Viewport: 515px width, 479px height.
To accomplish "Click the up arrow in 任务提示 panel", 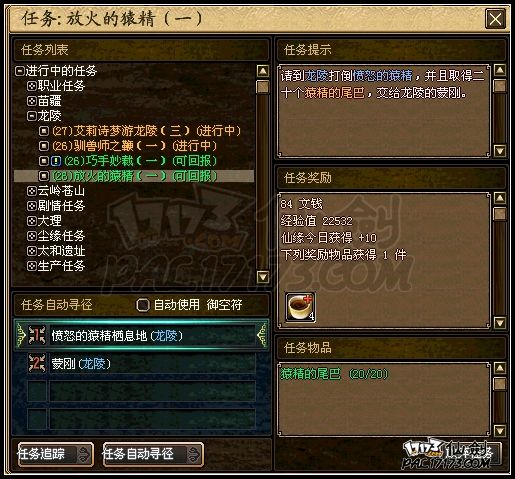I will (x=500, y=70).
